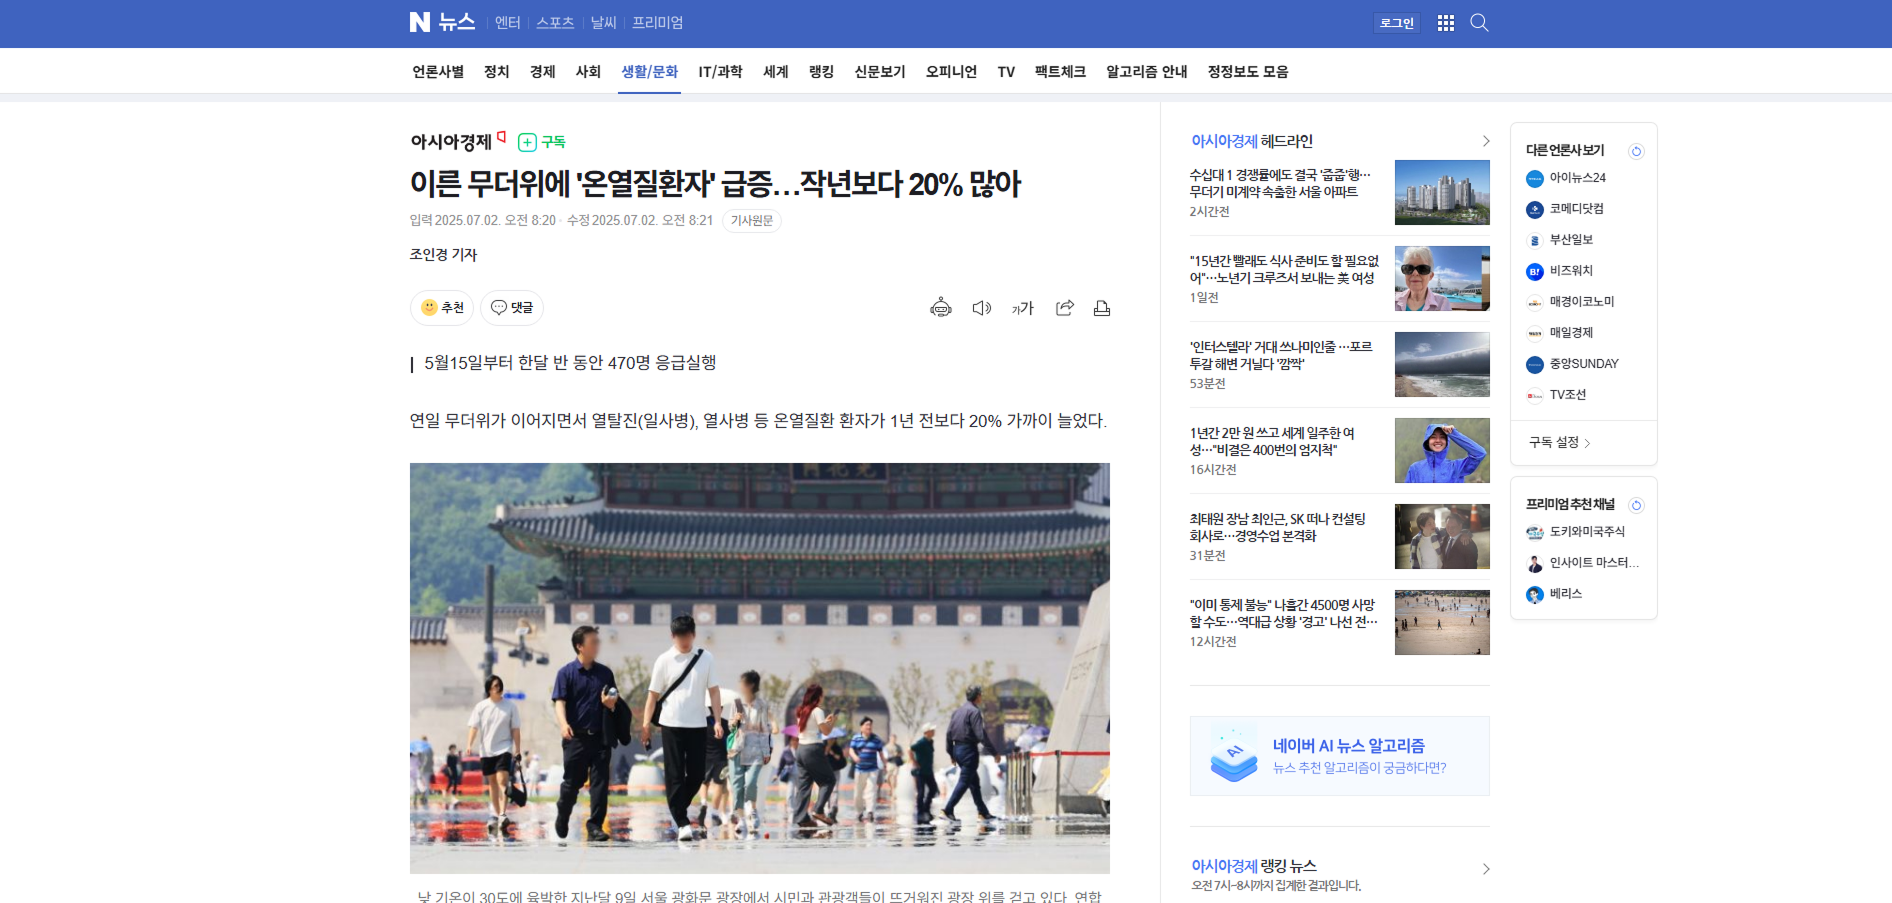The height and width of the screenshot is (903, 1892).
Task: Expand 아시아경제 랭킹 뉴스 arrow
Action: [1485, 868]
